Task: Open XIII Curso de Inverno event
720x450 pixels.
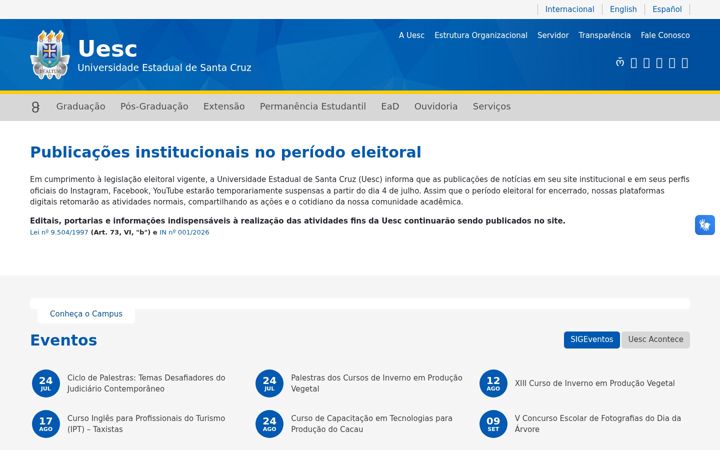Action: point(595,383)
